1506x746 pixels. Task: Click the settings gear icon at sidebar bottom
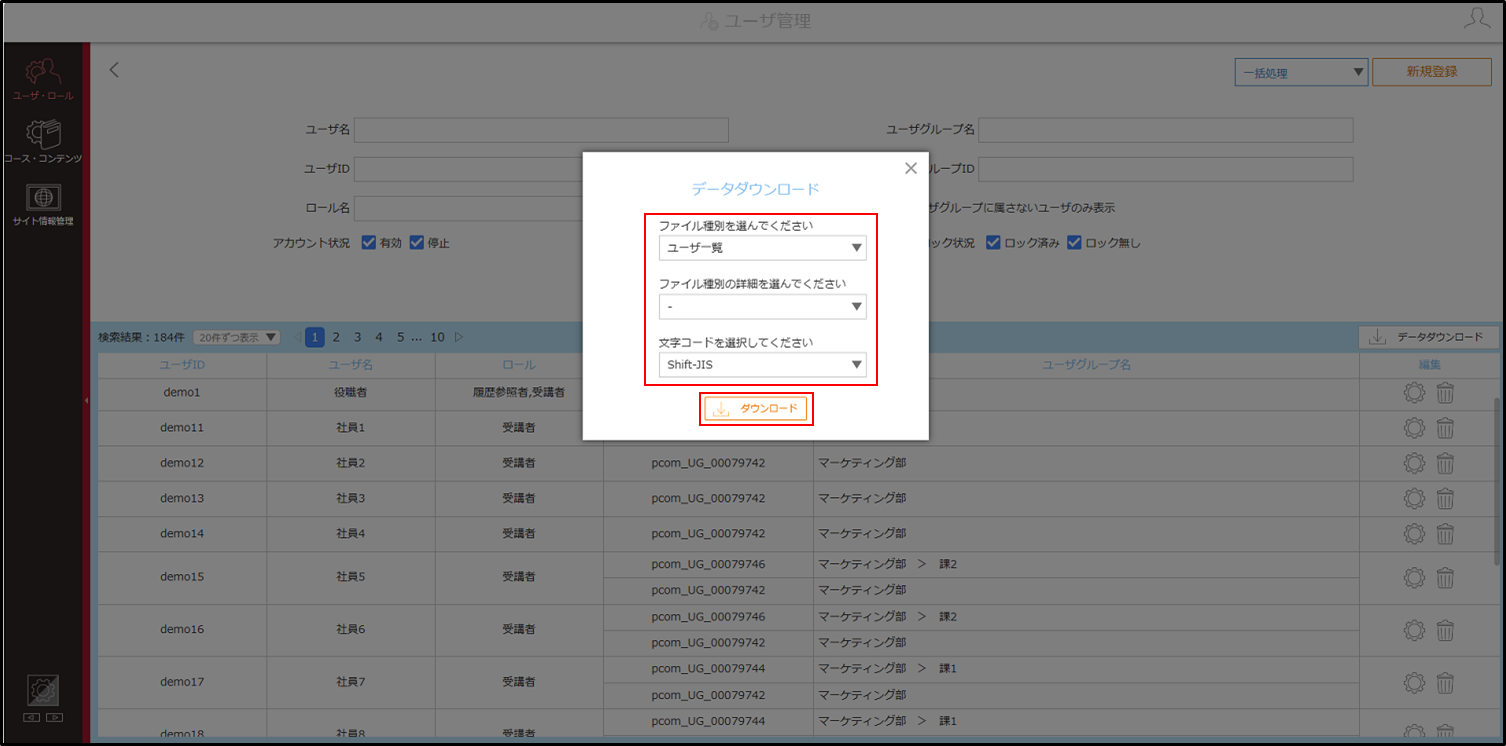[43, 690]
